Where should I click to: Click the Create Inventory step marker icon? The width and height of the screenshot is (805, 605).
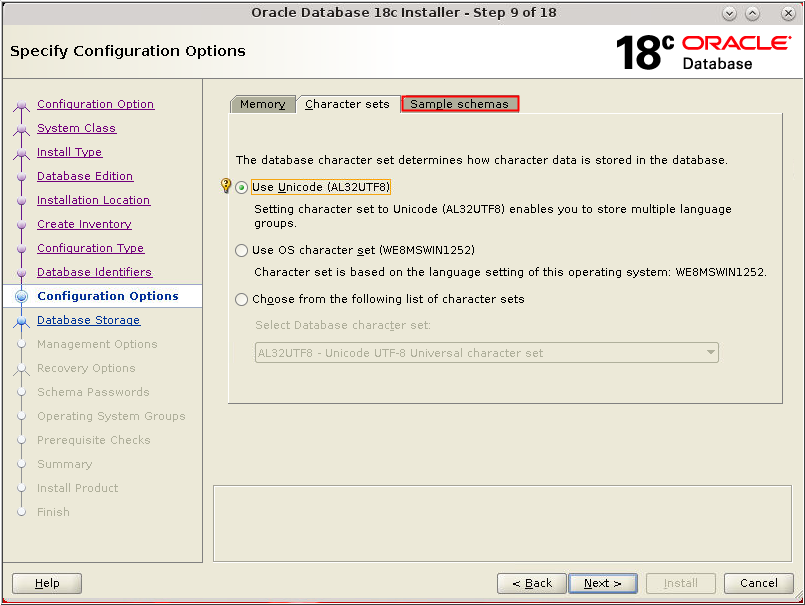coord(22,225)
